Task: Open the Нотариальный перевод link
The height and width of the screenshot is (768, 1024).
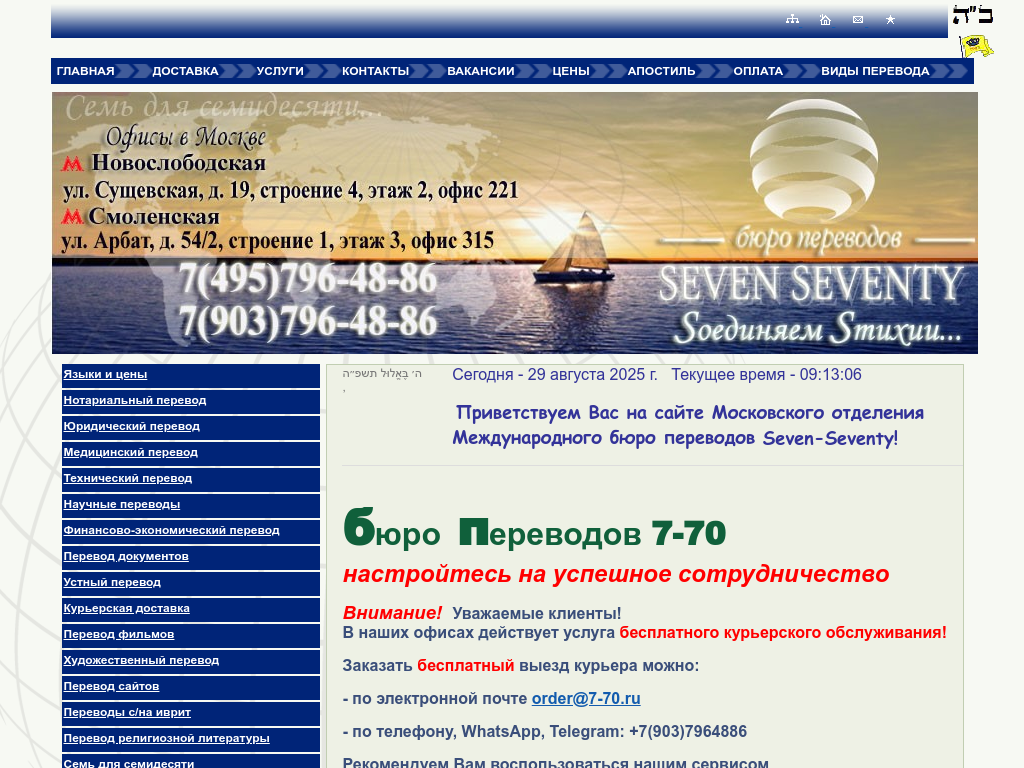Action: [135, 400]
